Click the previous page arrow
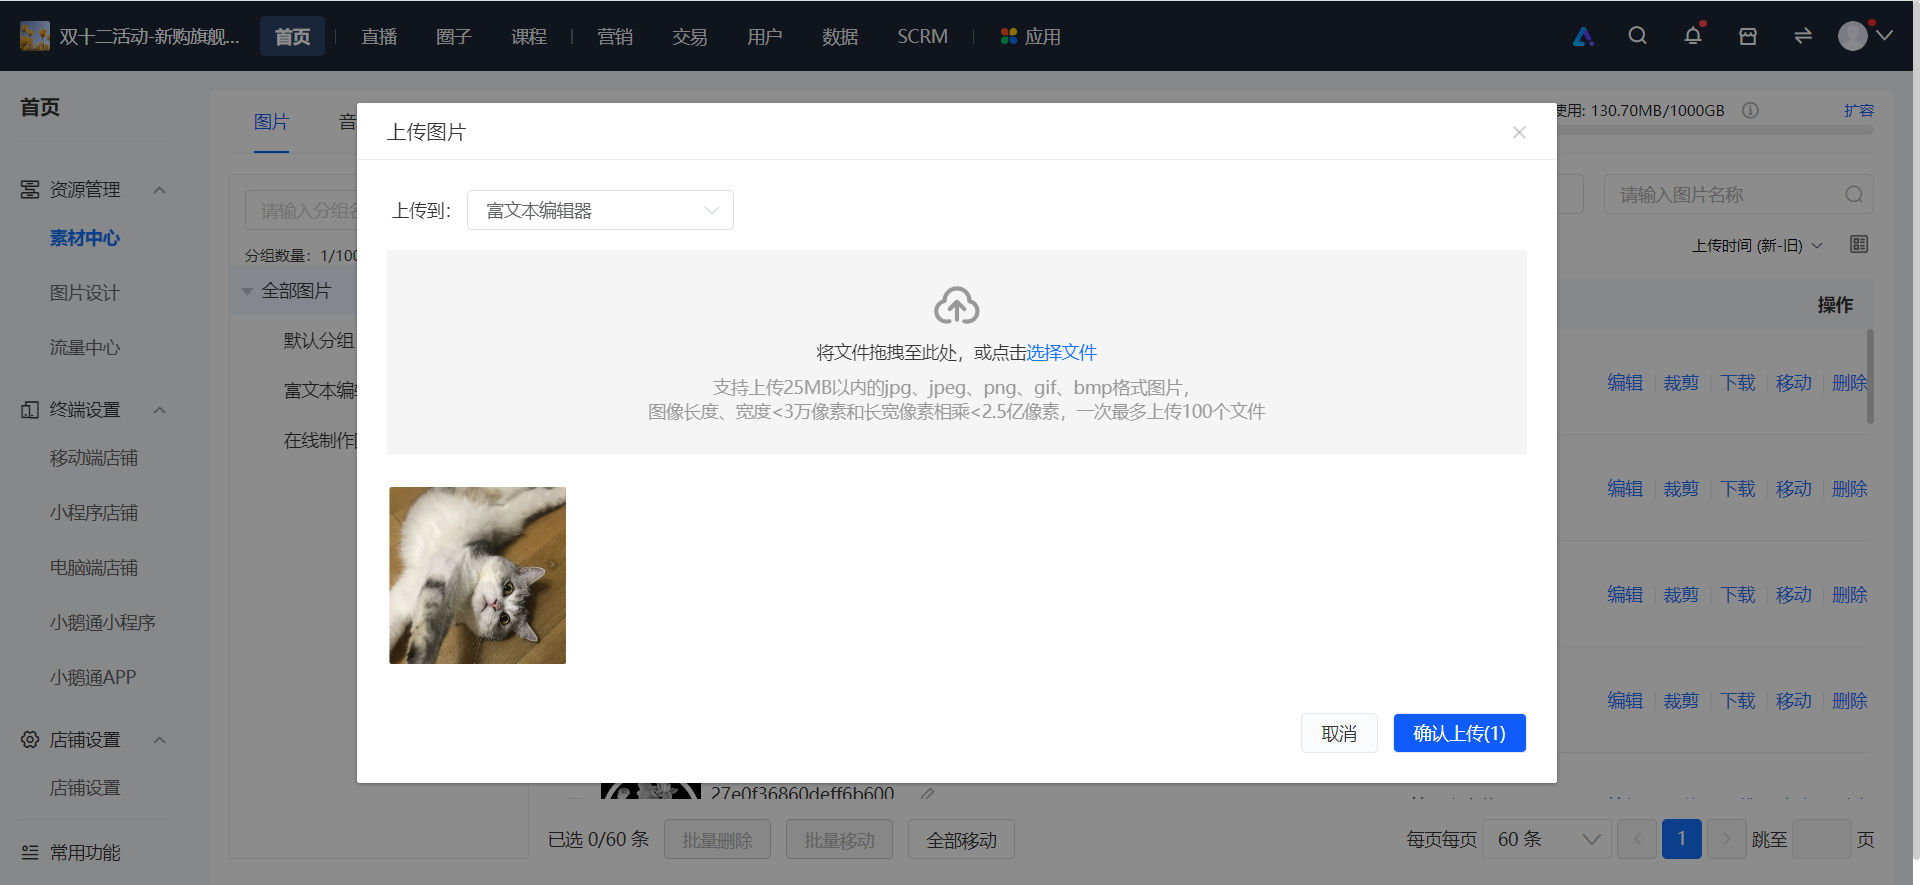The width and height of the screenshot is (1920, 885). pyautogui.click(x=1637, y=839)
